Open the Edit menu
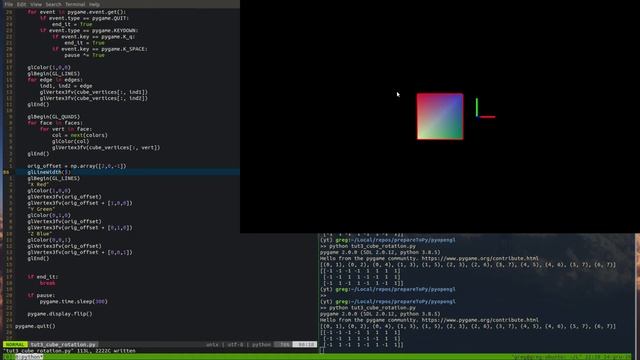The width and height of the screenshot is (640, 360). click(21, 4)
